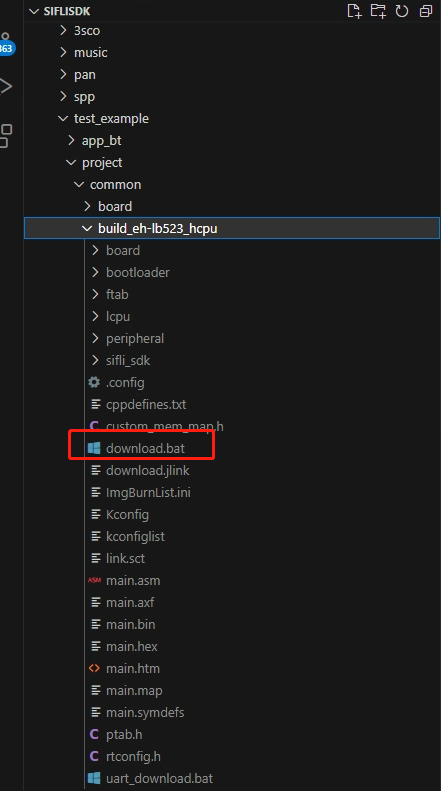Viewport: 441px width, 791px height.
Task: Collapse the build_eh-lb523_hcpu folder
Action: (157, 229)
